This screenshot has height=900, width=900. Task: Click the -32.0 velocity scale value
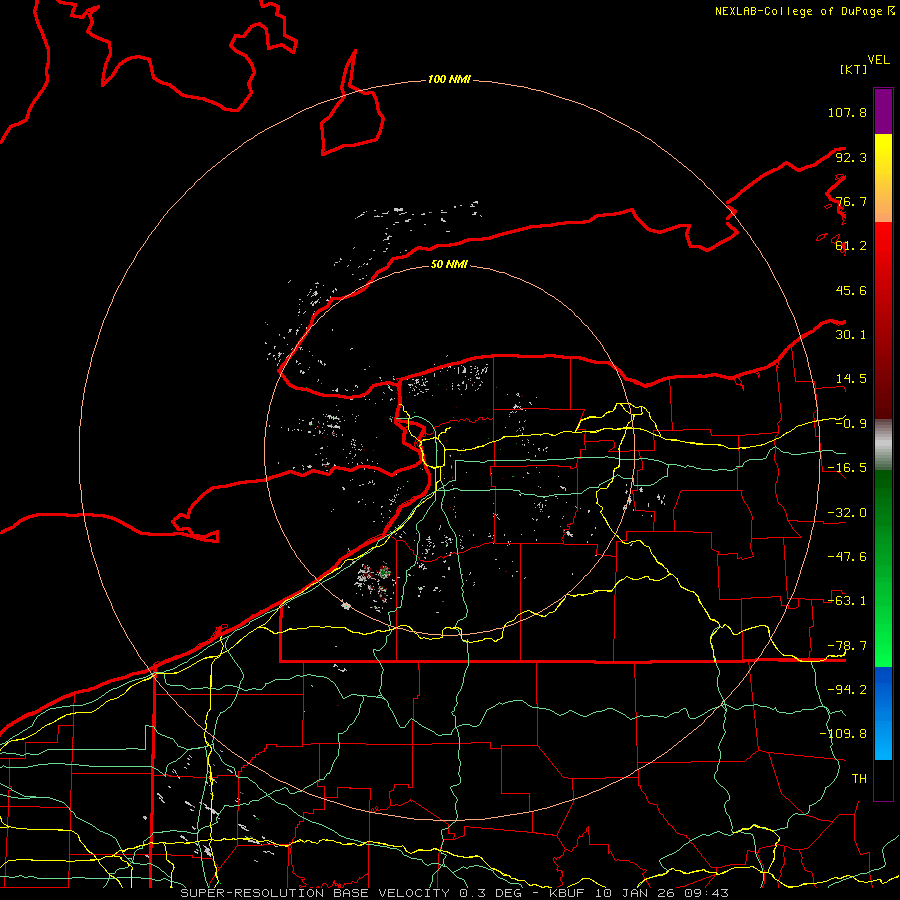(x=847, y=513)
